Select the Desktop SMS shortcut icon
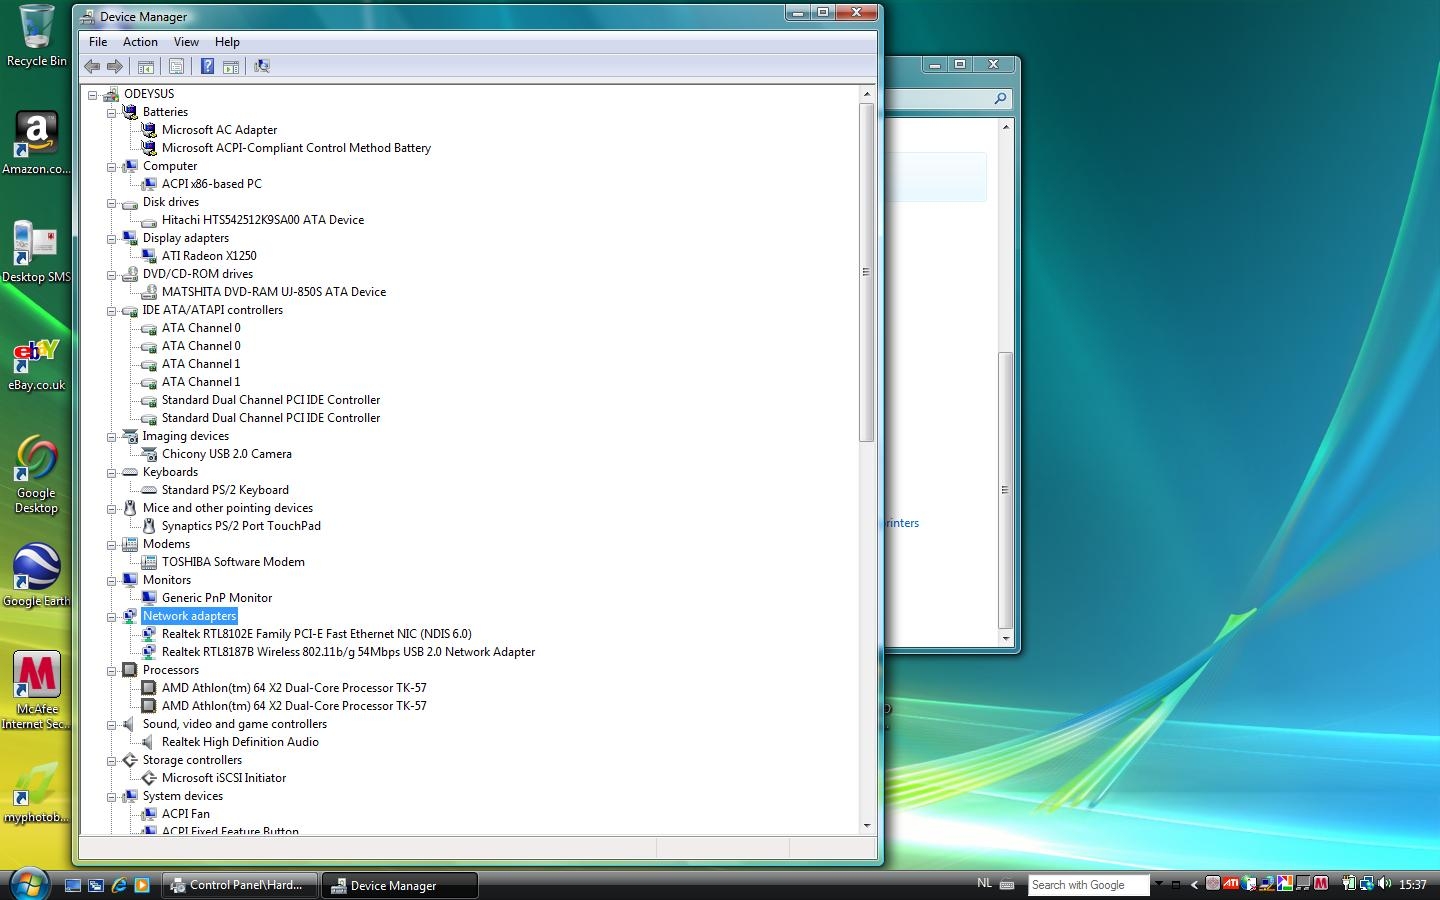Screen dimensions: 1440x900 click(x=36, y=251)
